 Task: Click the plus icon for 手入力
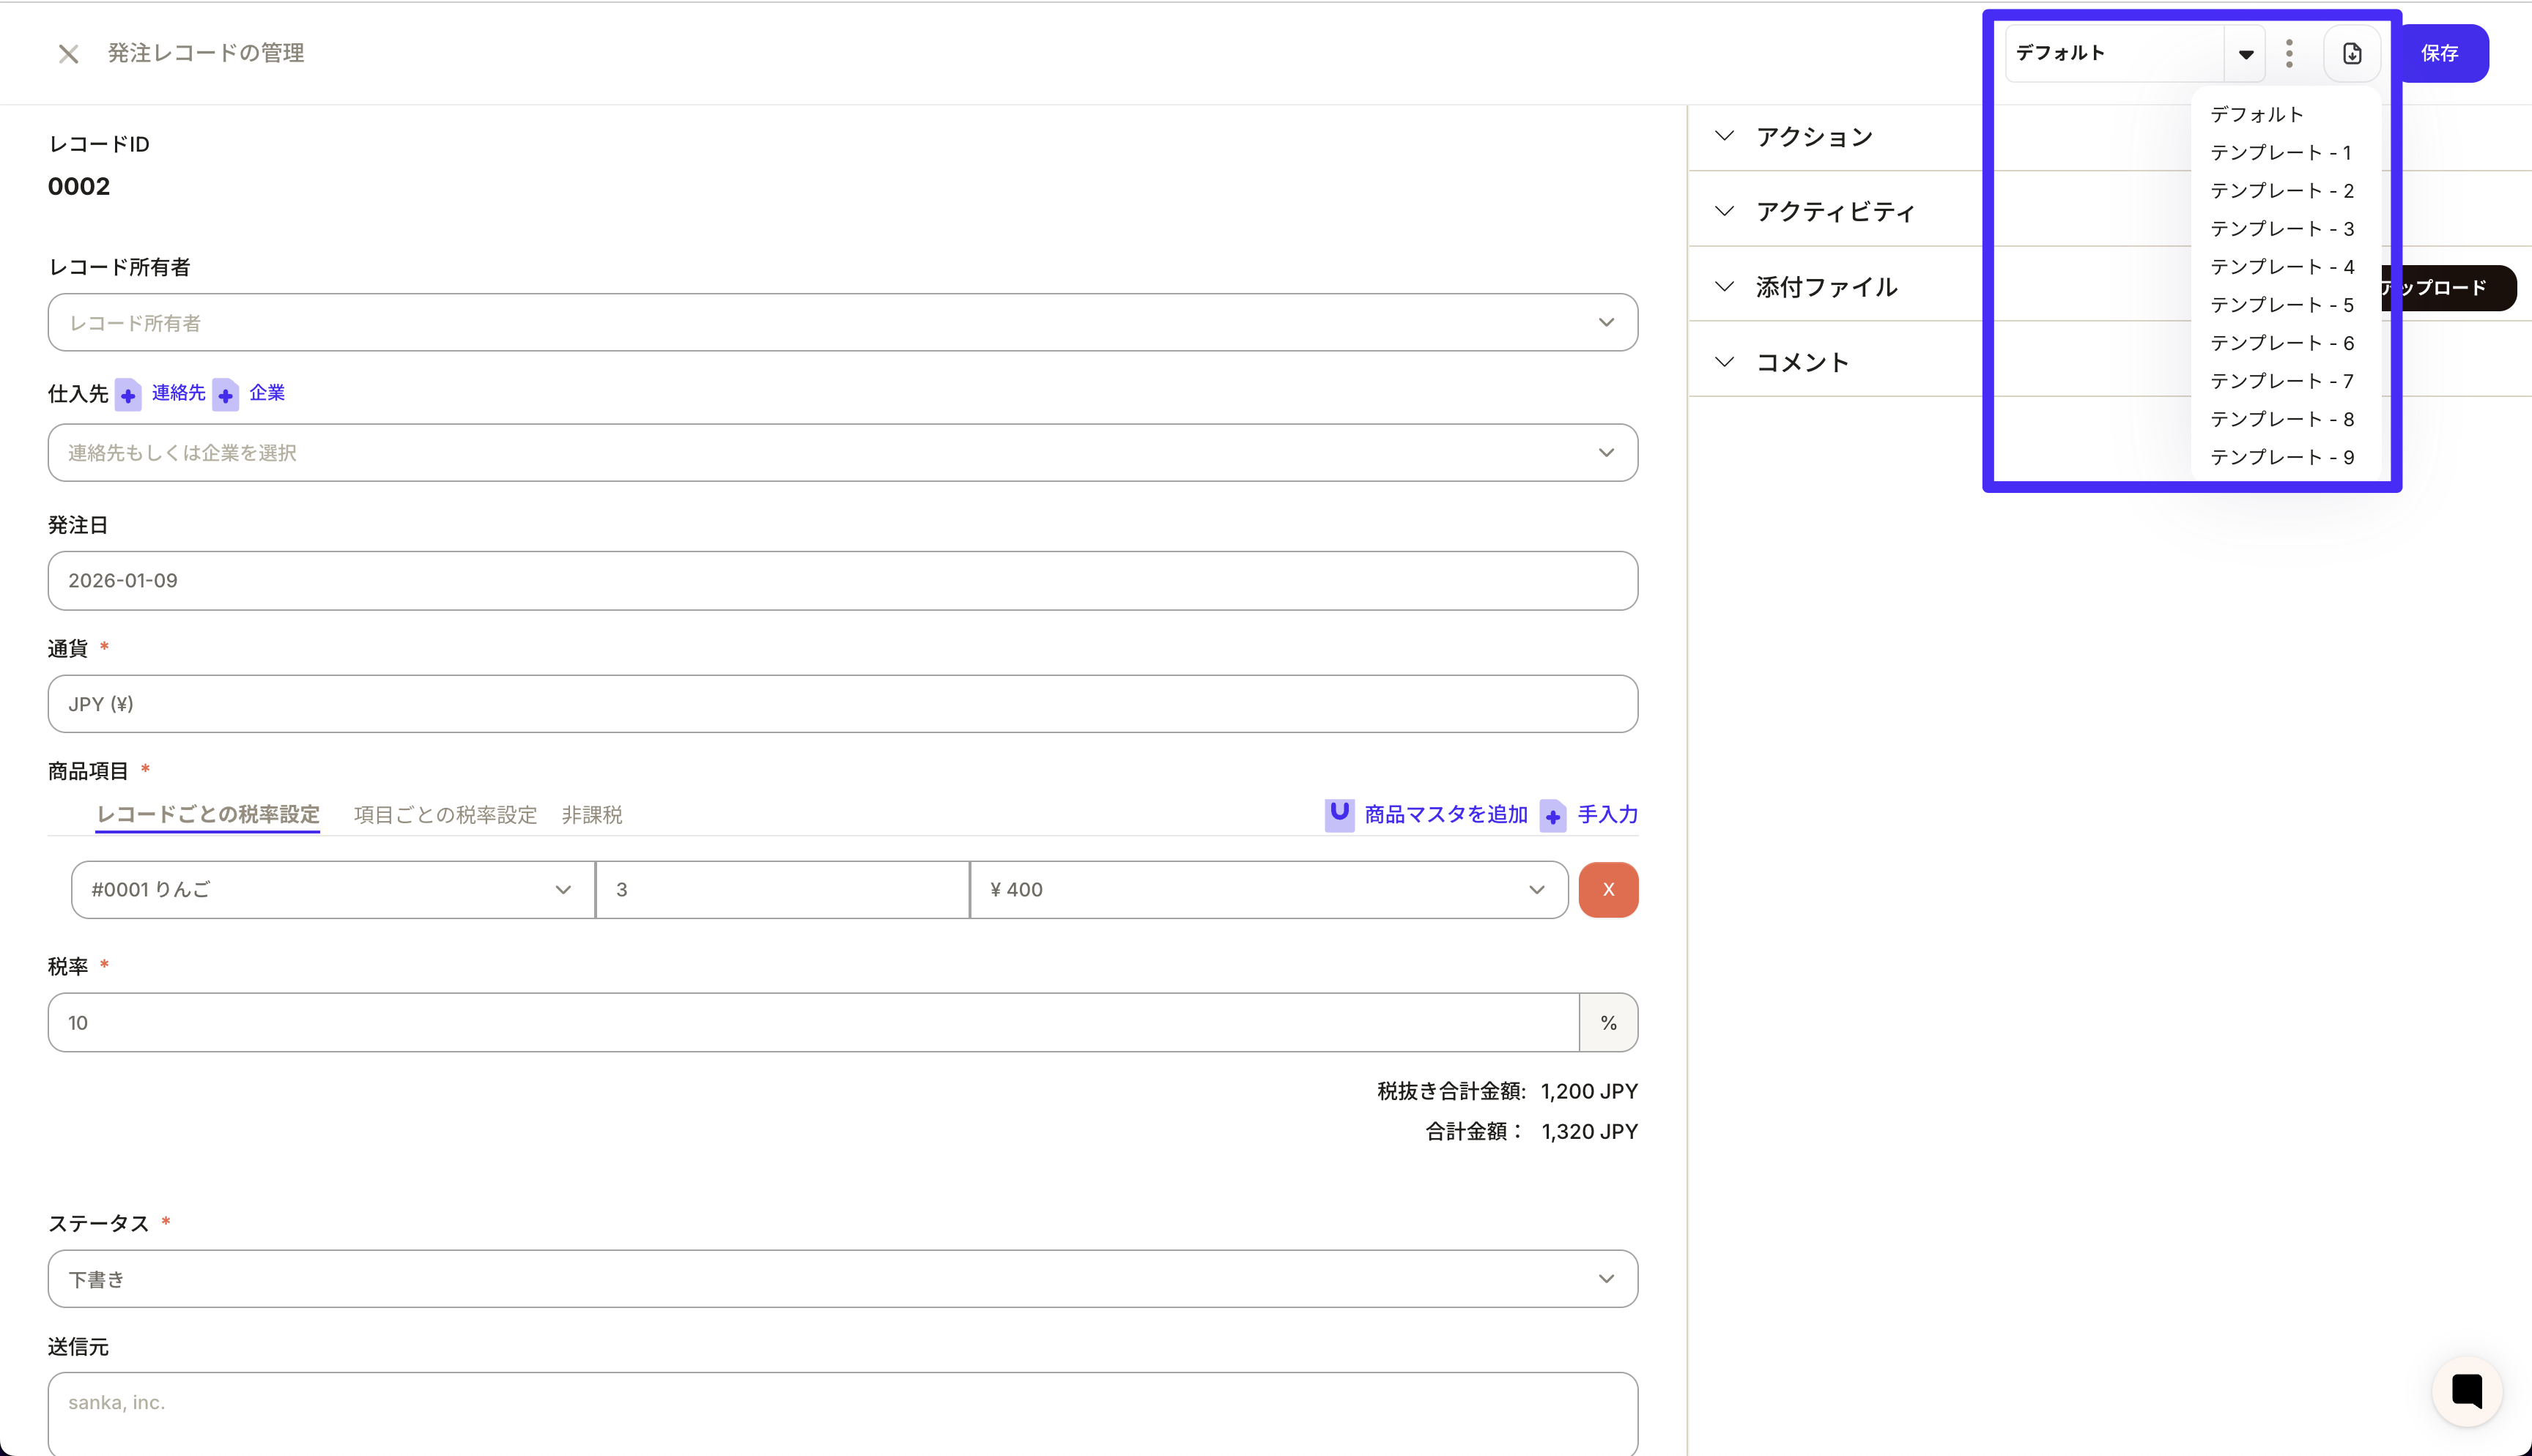pos(1553,816)
